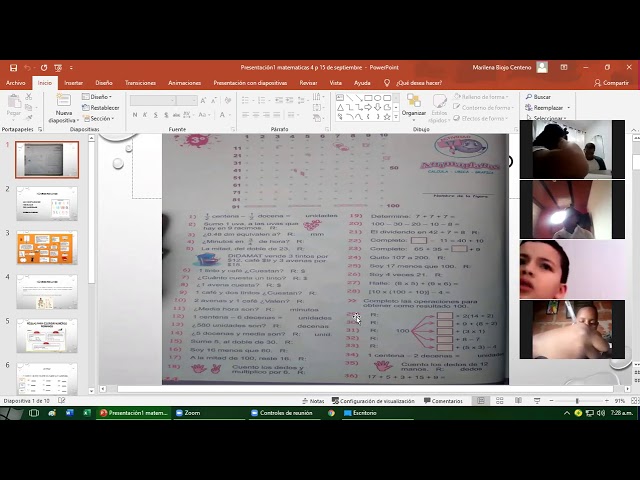Show hidden system tray icons chevron
The width and height of the screenshot is (640, 480).
567,413
